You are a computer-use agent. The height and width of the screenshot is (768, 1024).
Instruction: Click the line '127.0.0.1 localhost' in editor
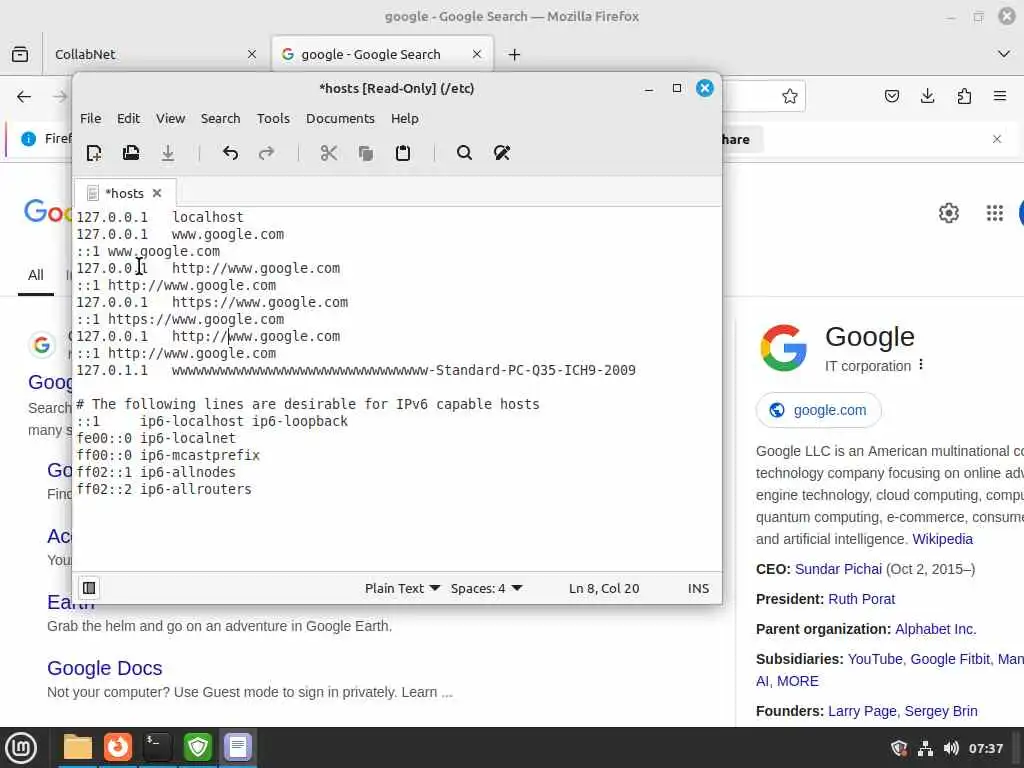[x=160, y=217]
